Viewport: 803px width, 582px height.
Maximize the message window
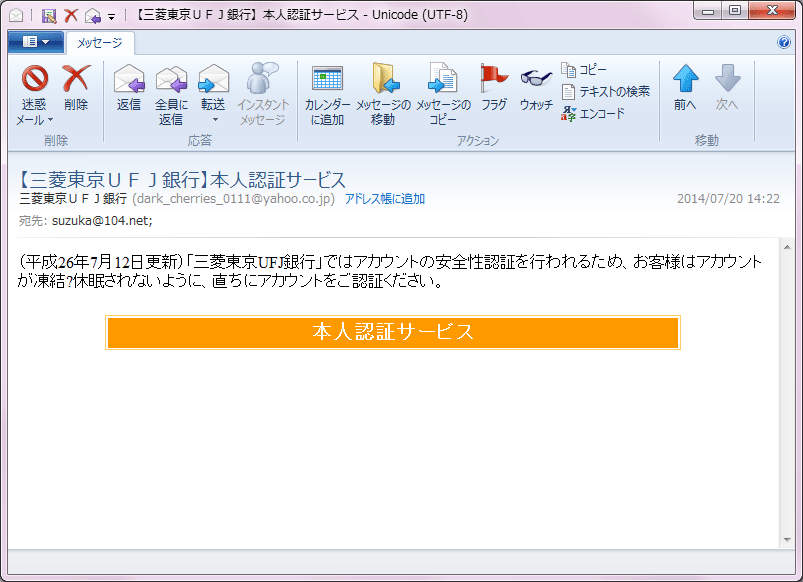click(x=735, y=11)
